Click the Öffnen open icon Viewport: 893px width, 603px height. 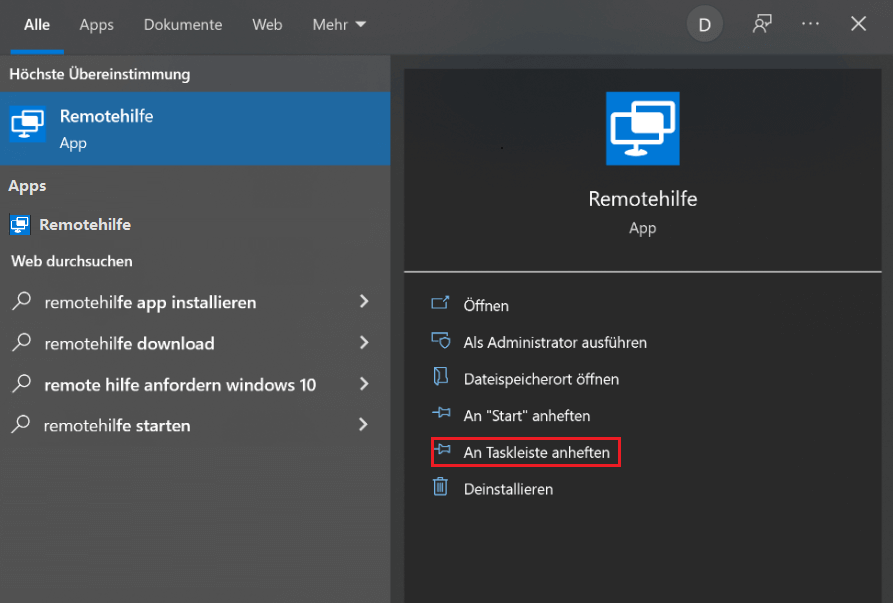click(440, 303)
